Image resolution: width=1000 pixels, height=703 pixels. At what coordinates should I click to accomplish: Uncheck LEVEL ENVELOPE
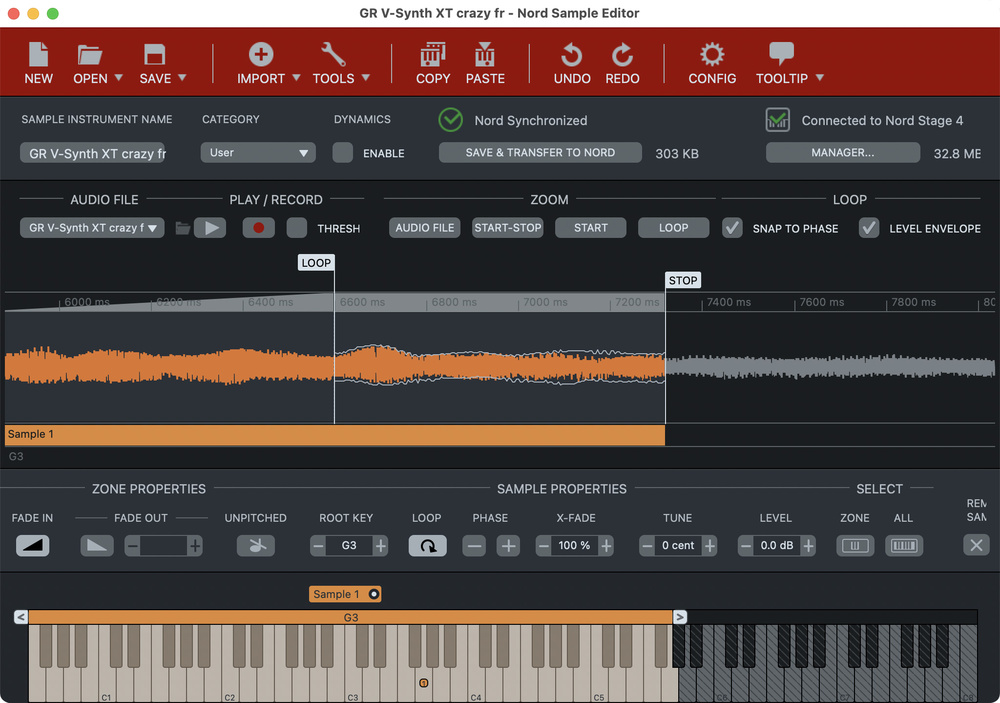[x=869, y=228]
